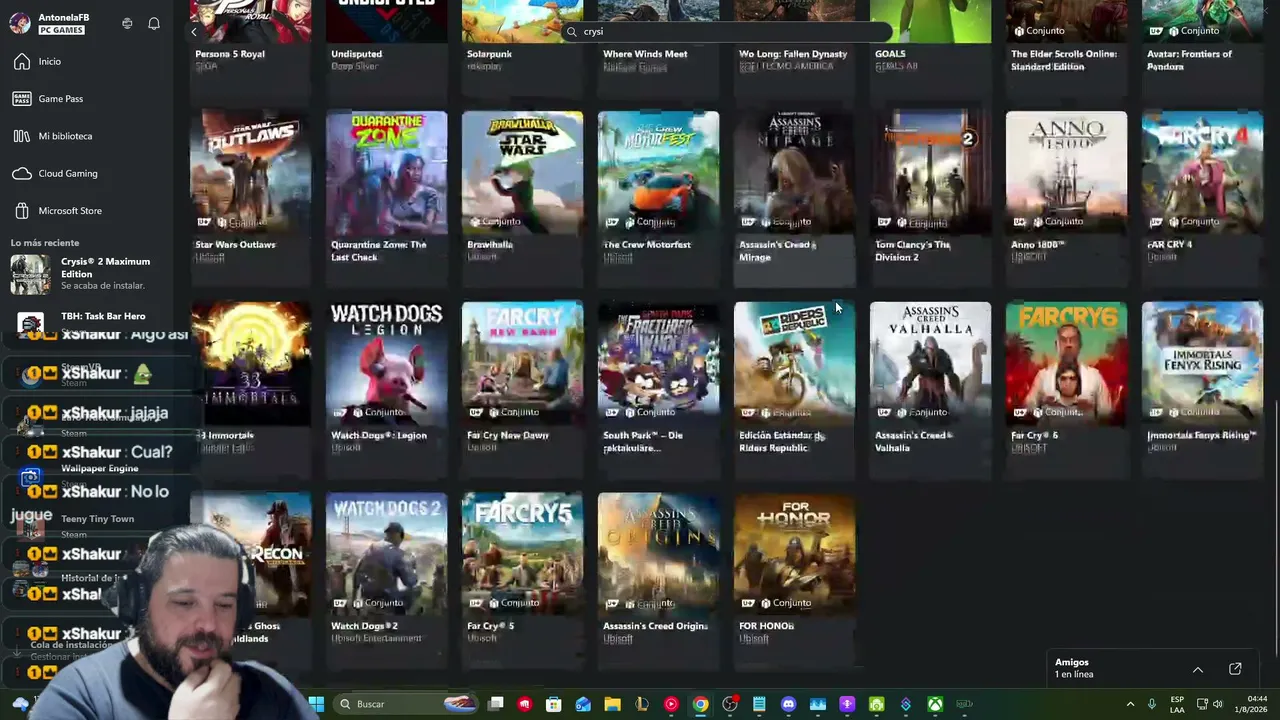Select the Tom Clancy's The Division 2 cover
The image size is (1280, 720).
click(x=930, y=172)
